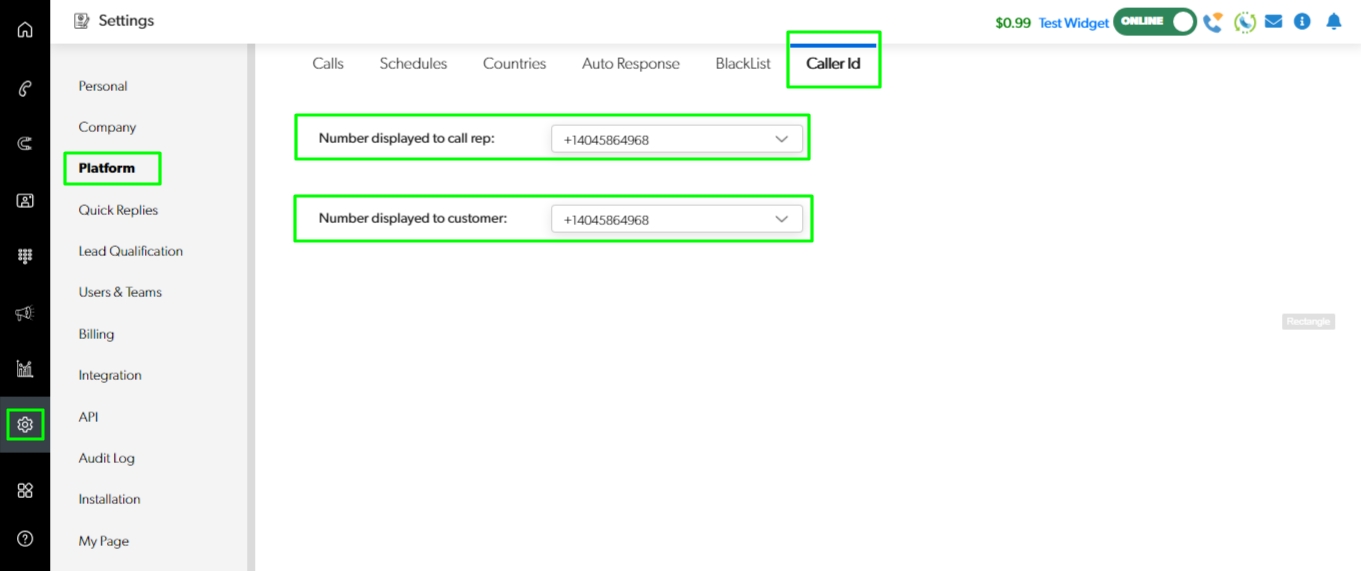This screenshot has height=571, width=1361.
Task: Open the contacts card icon in sidebar
Action: point(25,200)
